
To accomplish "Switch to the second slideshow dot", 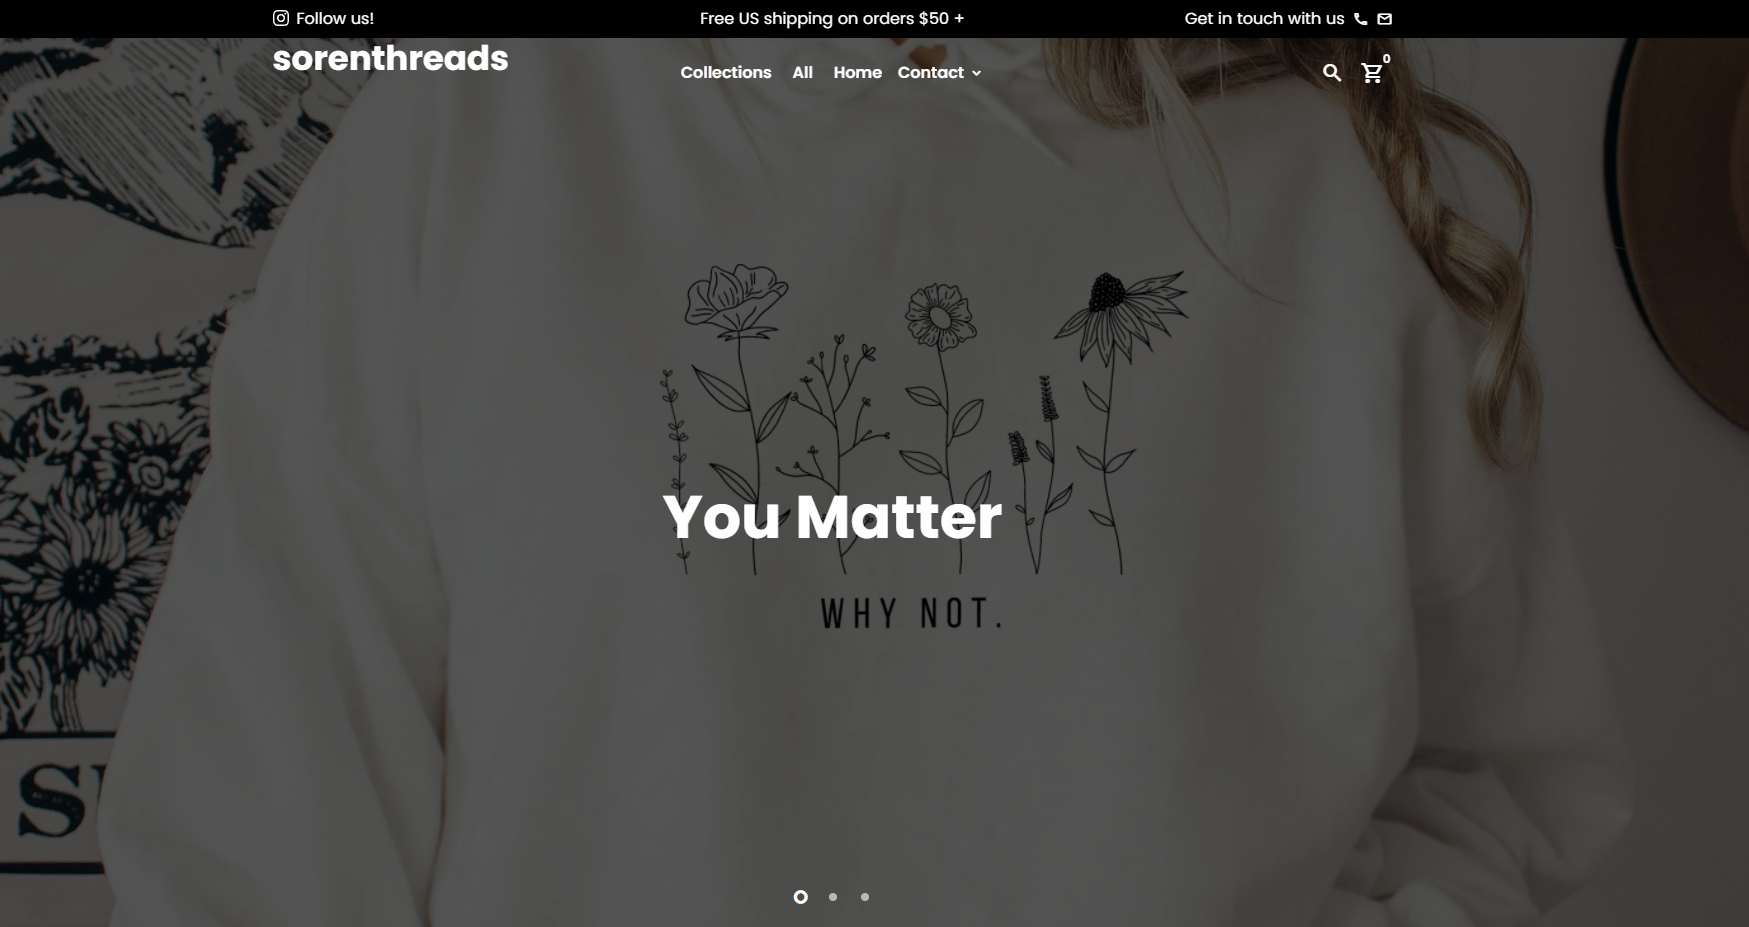I will click(x=833, y=897).
